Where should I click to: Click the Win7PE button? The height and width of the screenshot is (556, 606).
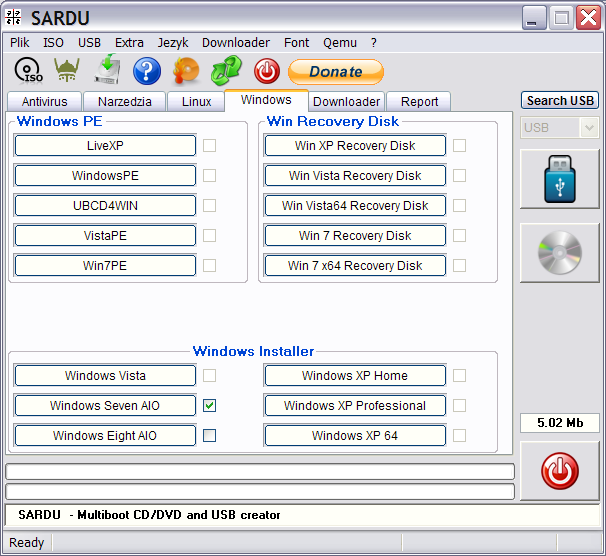tap(105, 265)
